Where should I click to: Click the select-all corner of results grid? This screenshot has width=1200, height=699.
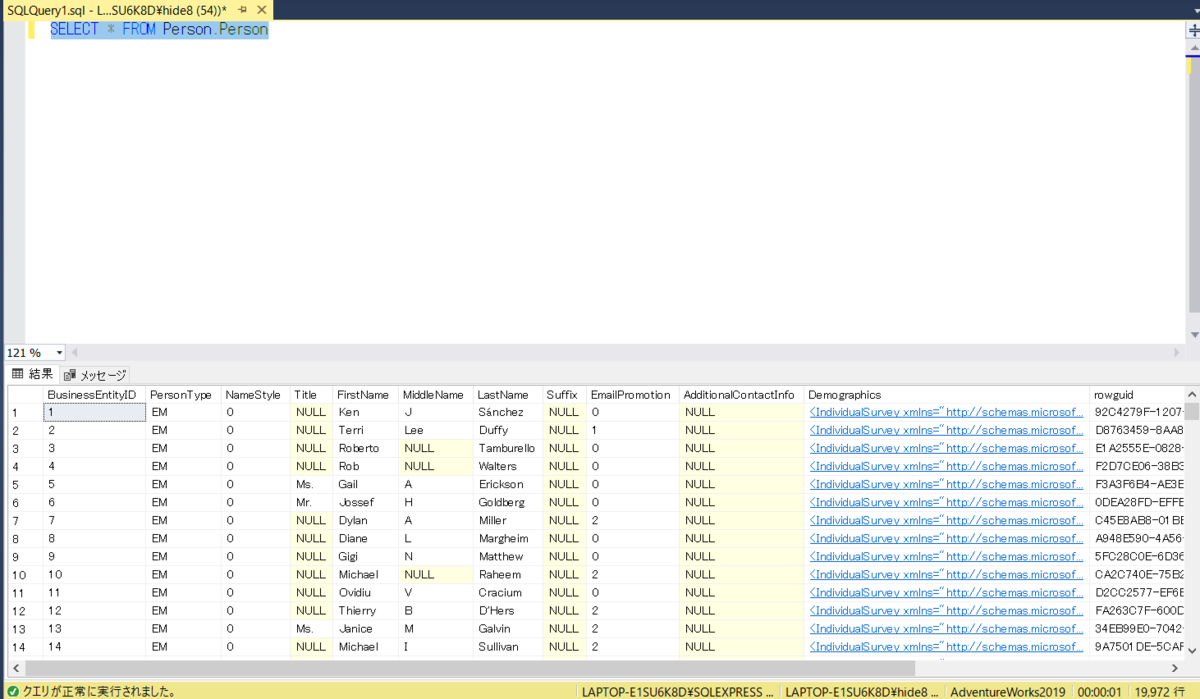click(x=25, y=395)
